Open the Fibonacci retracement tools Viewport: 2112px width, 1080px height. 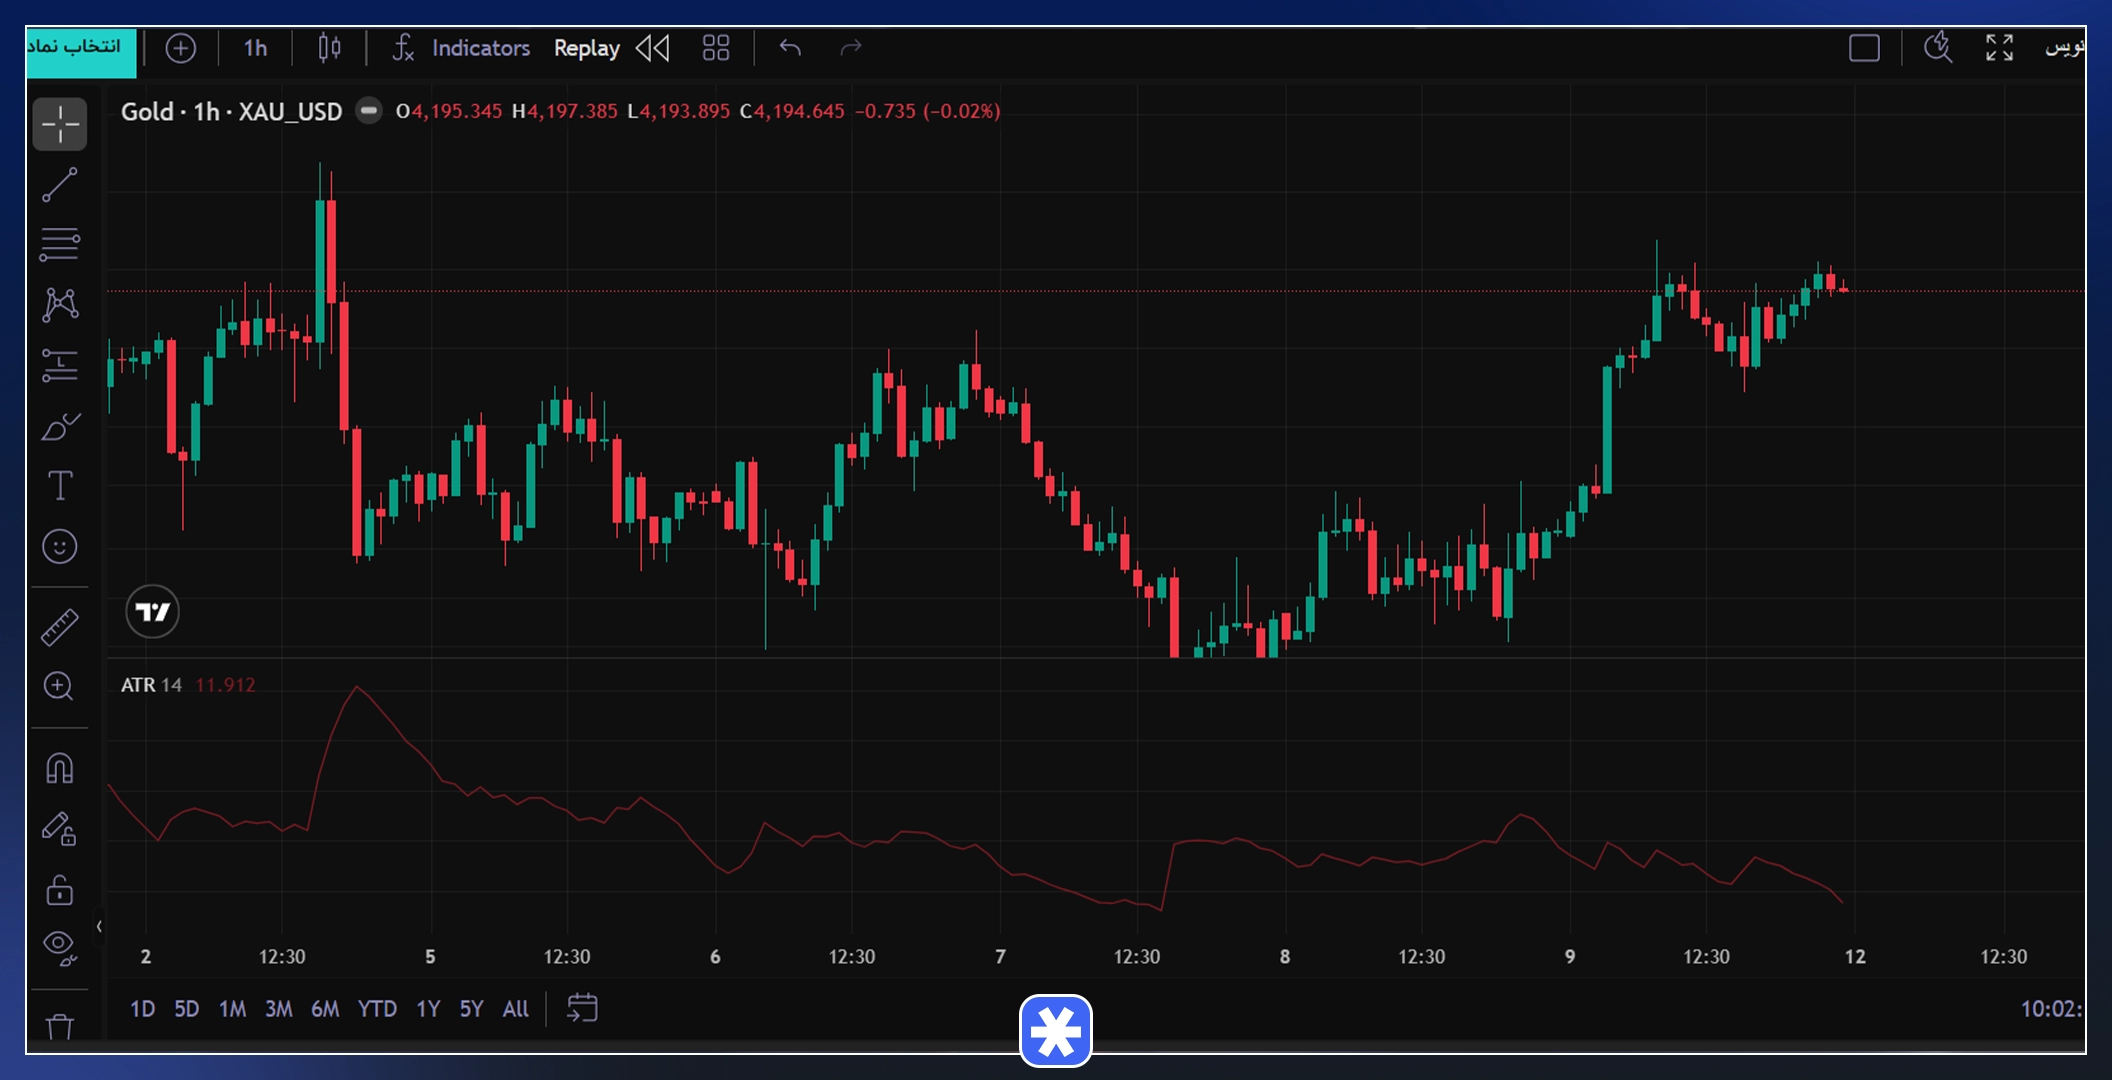60,244
